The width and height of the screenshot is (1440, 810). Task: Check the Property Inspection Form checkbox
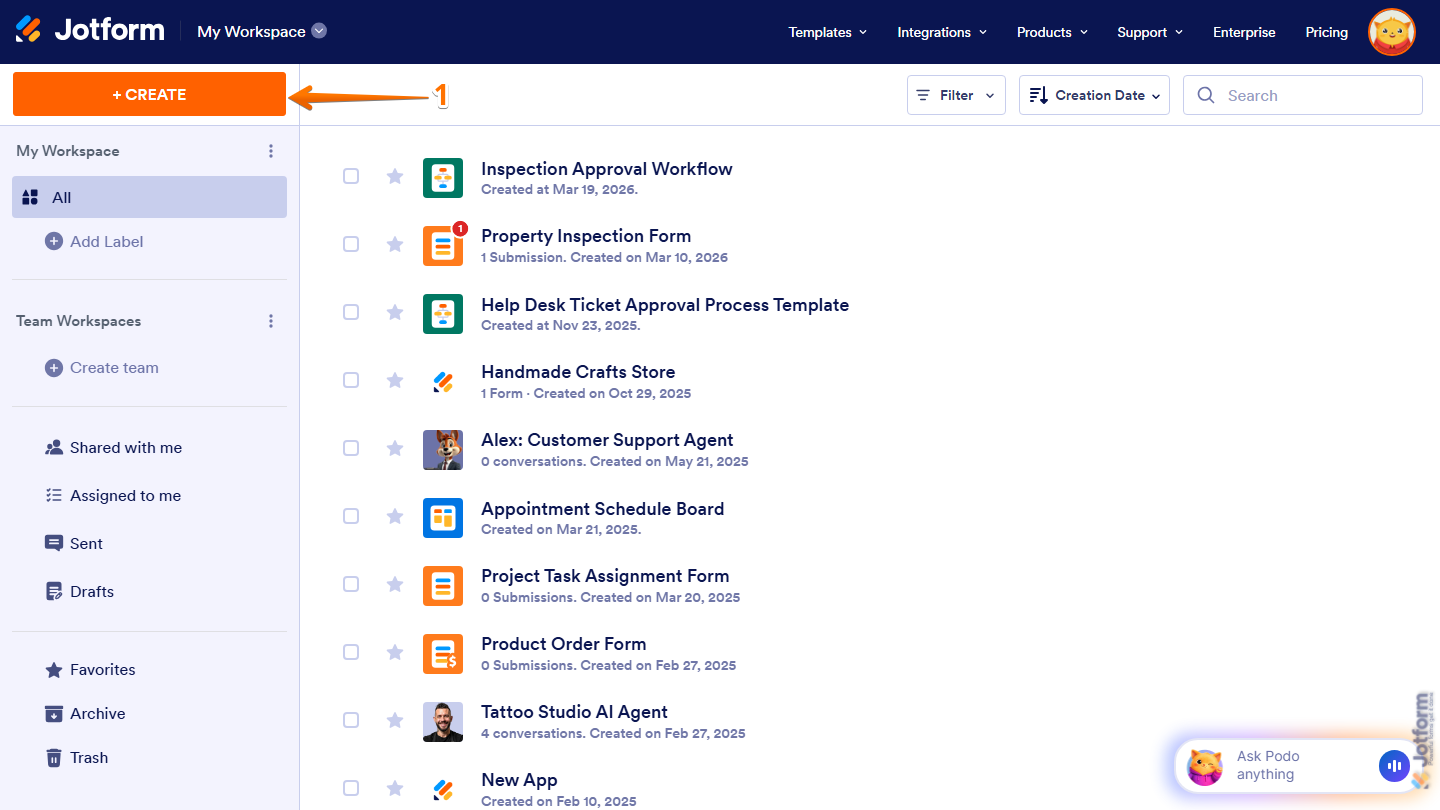click(351, 244)
